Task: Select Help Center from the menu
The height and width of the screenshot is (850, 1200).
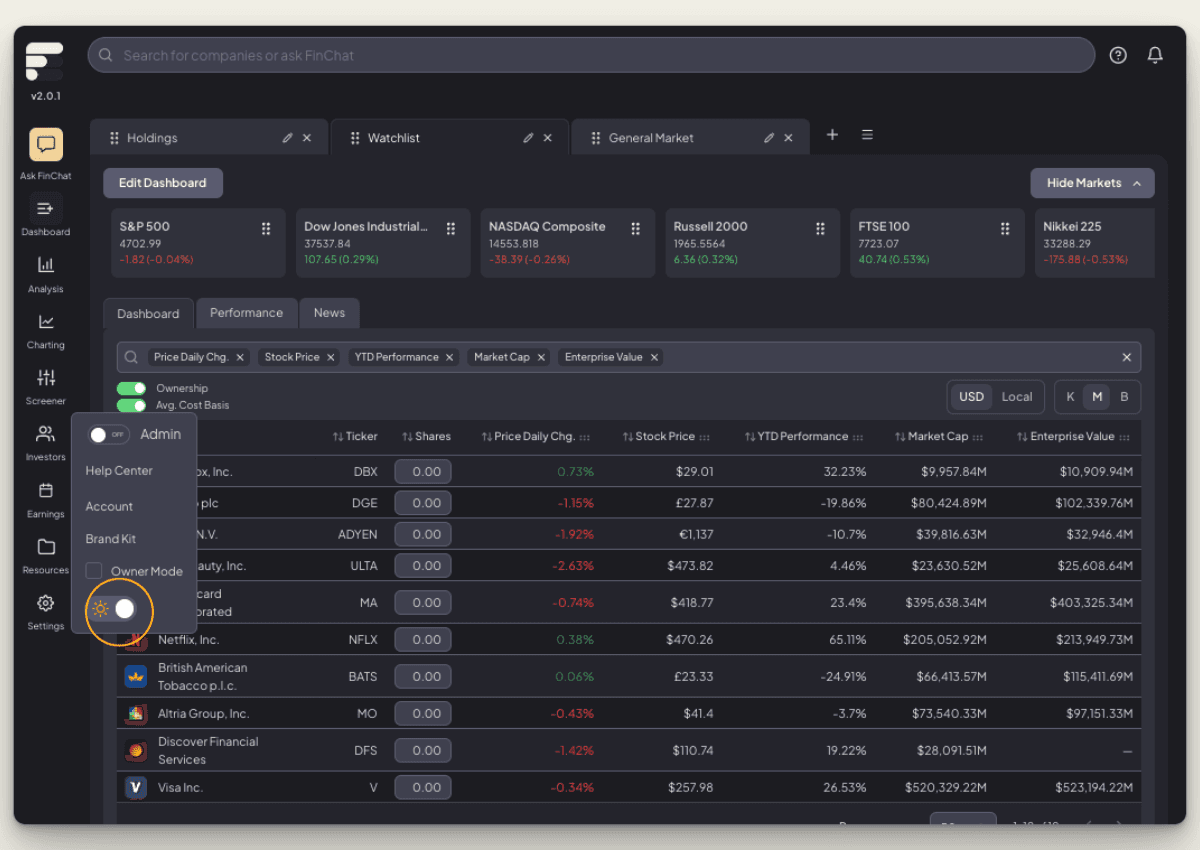Action: coord(119,471)
